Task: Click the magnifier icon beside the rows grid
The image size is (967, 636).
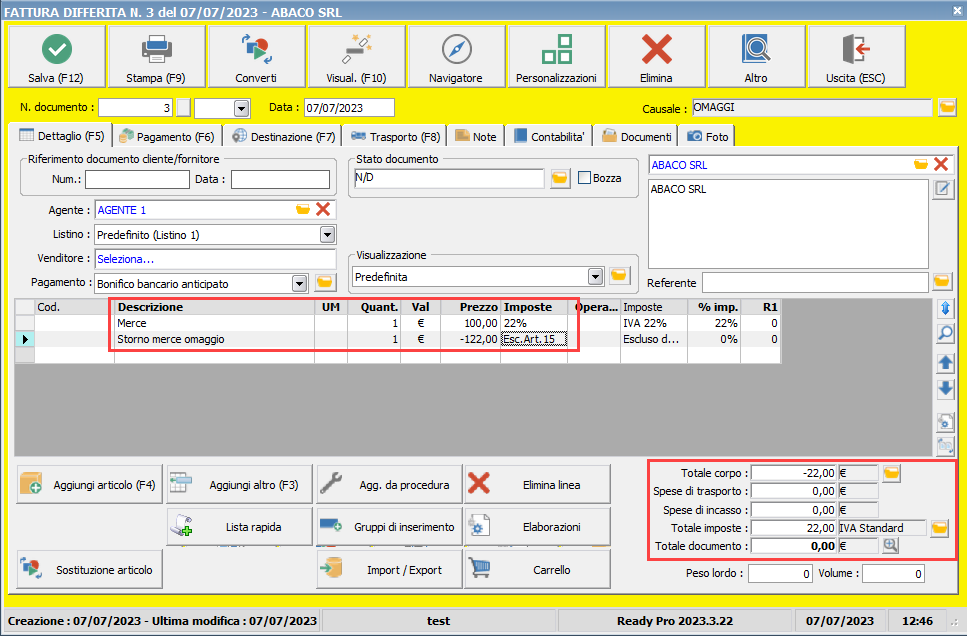Action: tap(945, 334)
